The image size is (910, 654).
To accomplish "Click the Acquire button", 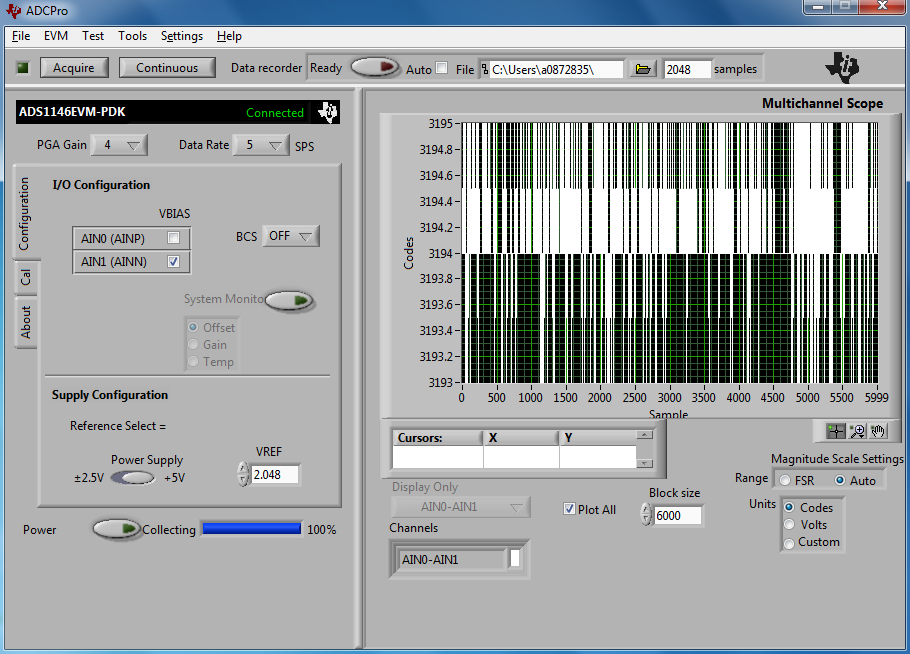I will 74,67.
